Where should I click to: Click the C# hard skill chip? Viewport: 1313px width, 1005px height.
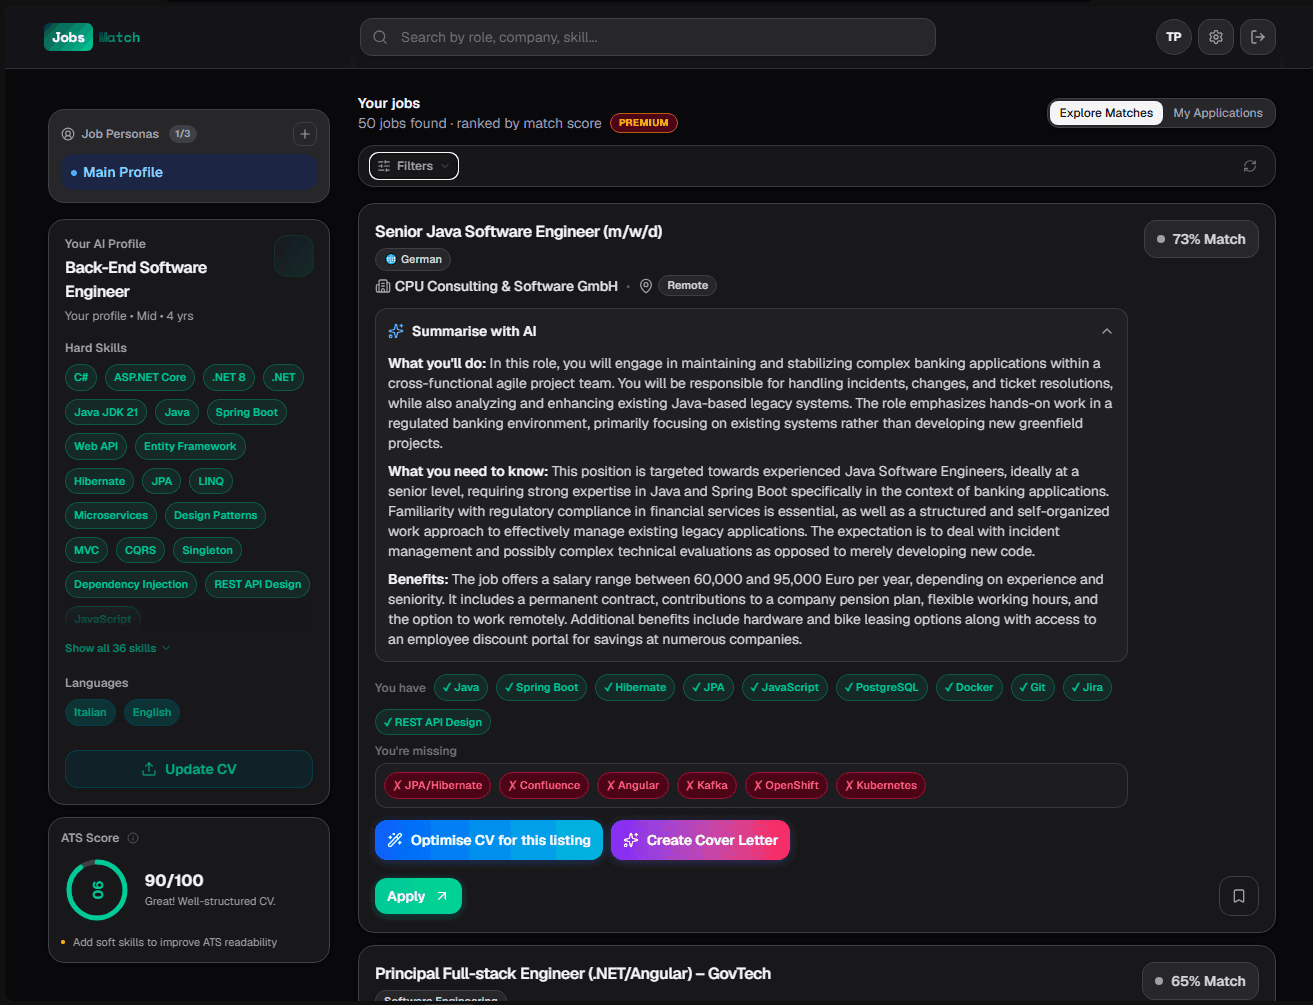(x=81, y=377)
